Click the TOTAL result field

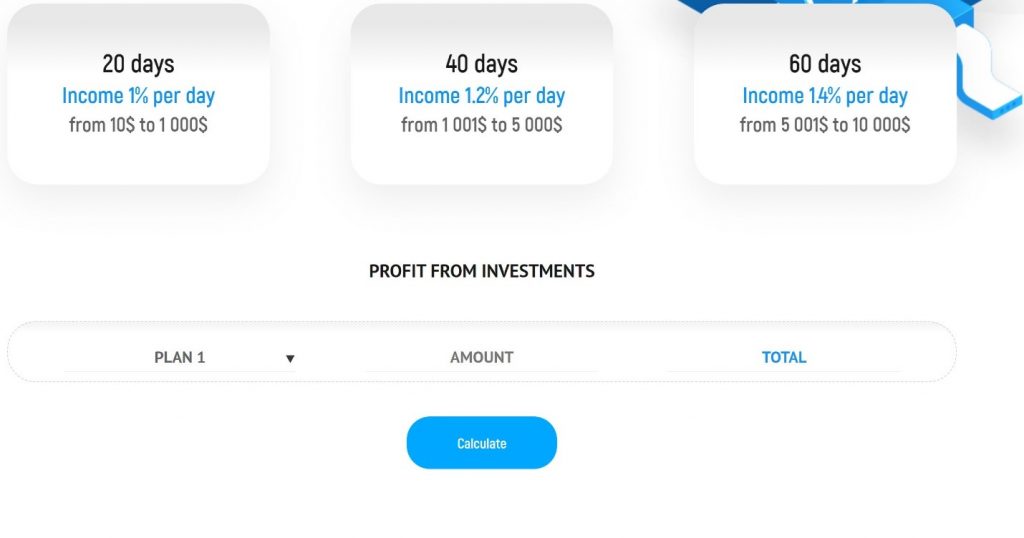(x=784, y=357)
